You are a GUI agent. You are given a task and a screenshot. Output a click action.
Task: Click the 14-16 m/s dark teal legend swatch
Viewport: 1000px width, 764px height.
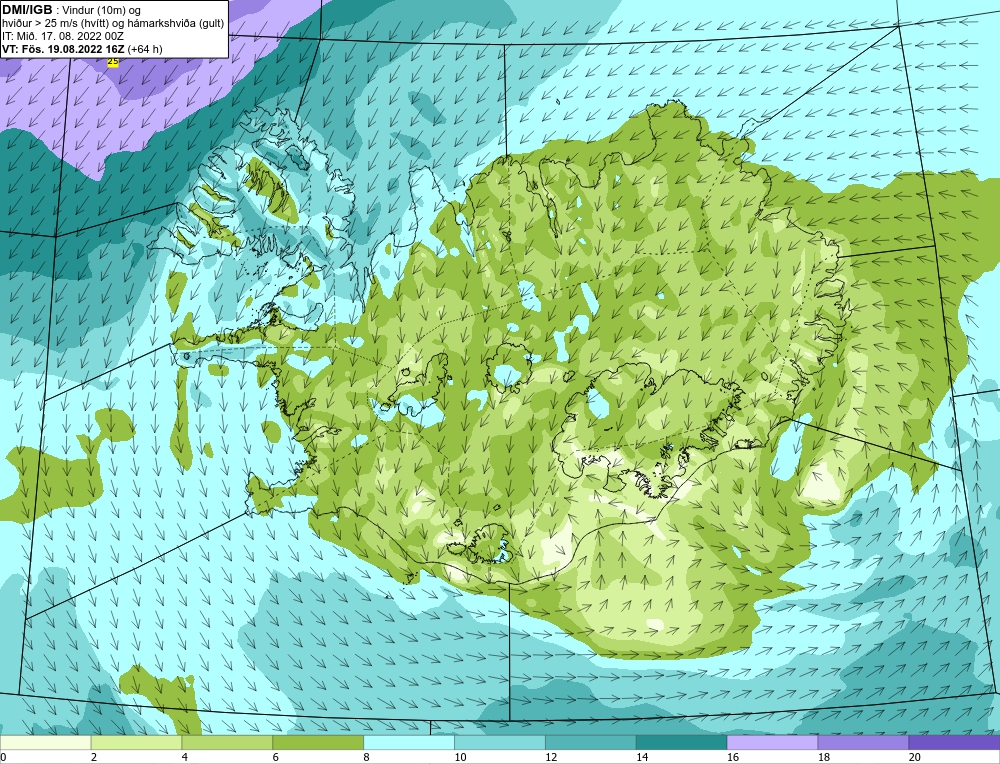coord(682,742)
